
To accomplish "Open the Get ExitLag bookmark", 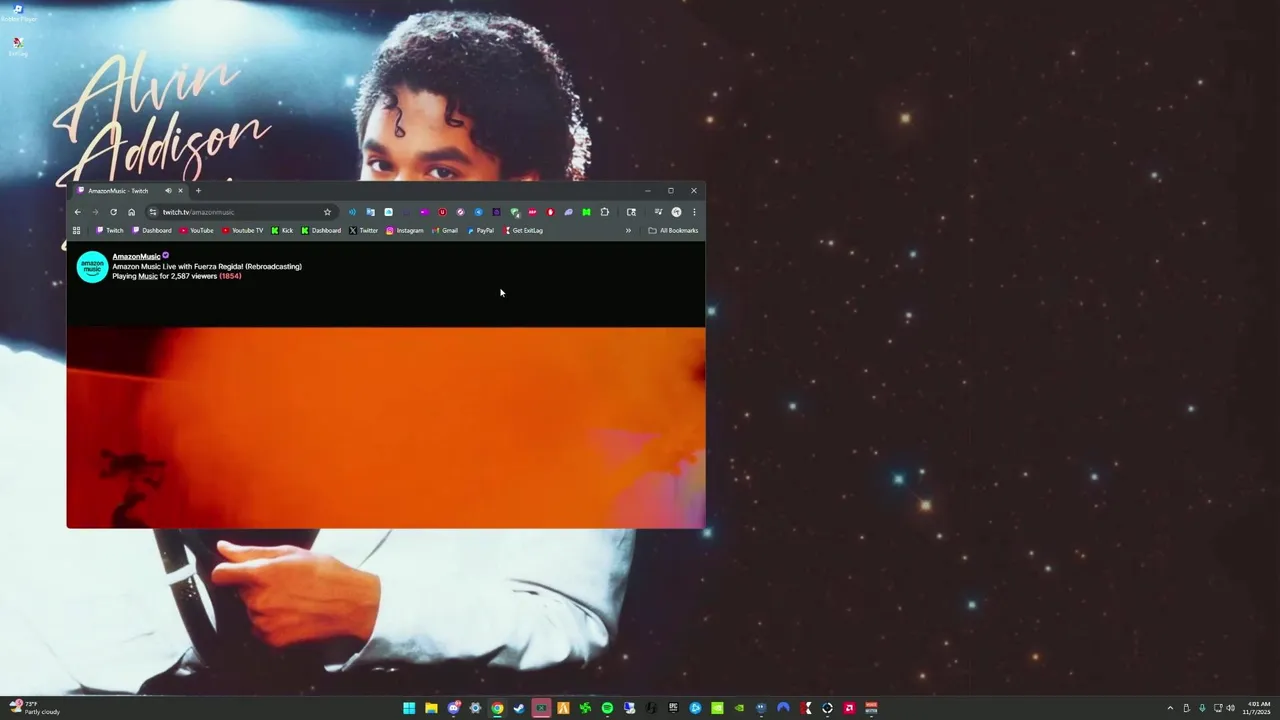I will [523, 231].
